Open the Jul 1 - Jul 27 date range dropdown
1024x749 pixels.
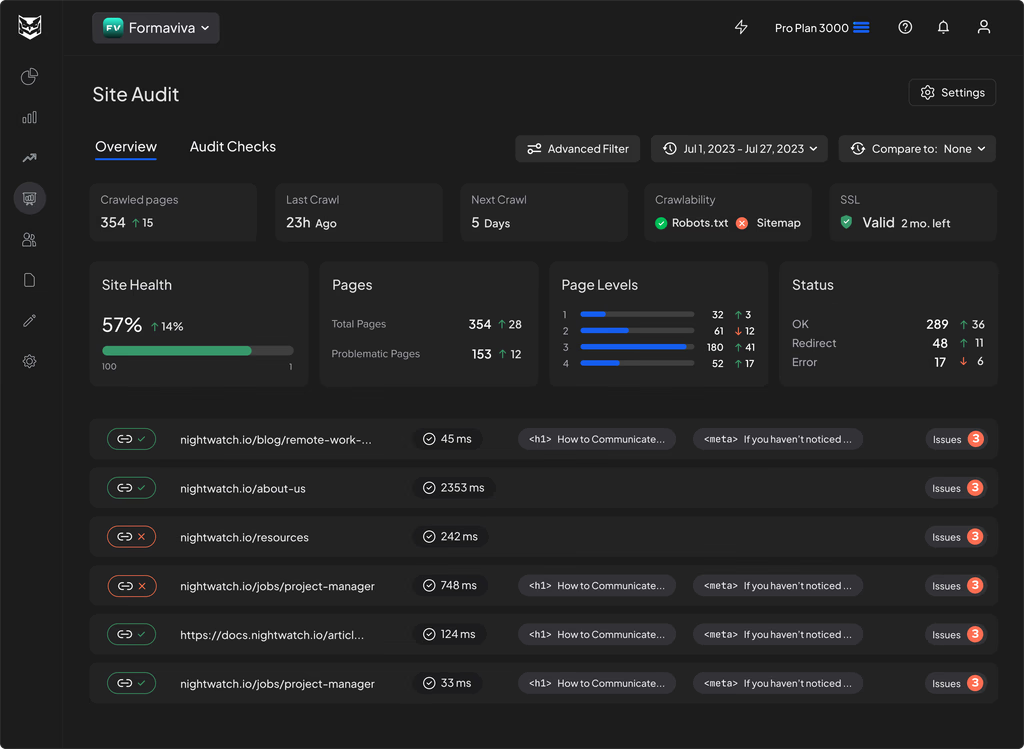click(739, 149)
